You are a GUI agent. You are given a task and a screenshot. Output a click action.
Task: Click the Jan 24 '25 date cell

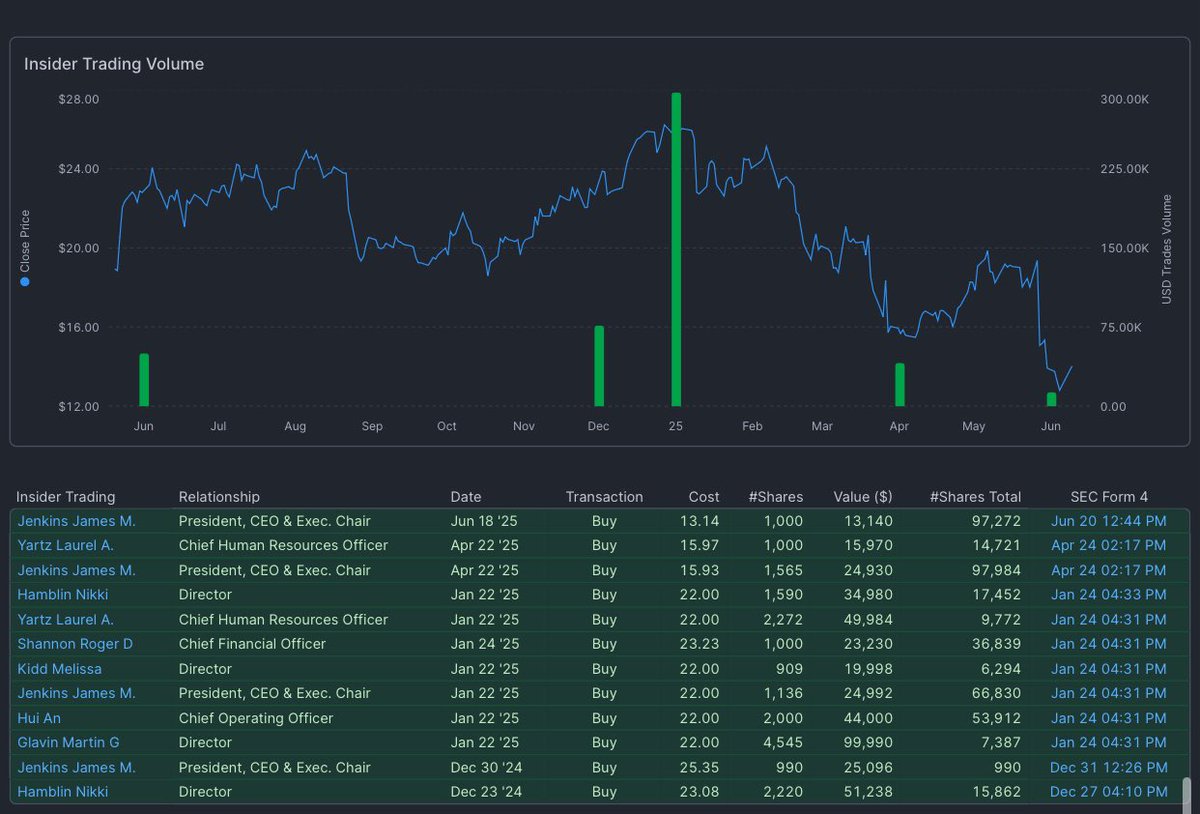click(485, 644)
